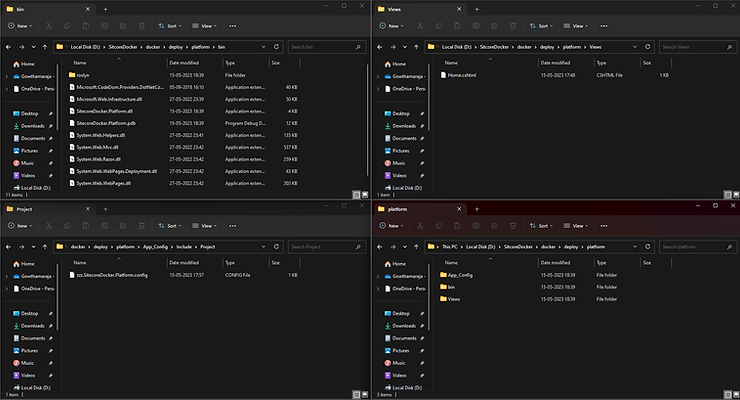Image resolution: width=740 pixels, height=400 pixels.
Task: Go forward in the Project window
Action: [21, 247]
